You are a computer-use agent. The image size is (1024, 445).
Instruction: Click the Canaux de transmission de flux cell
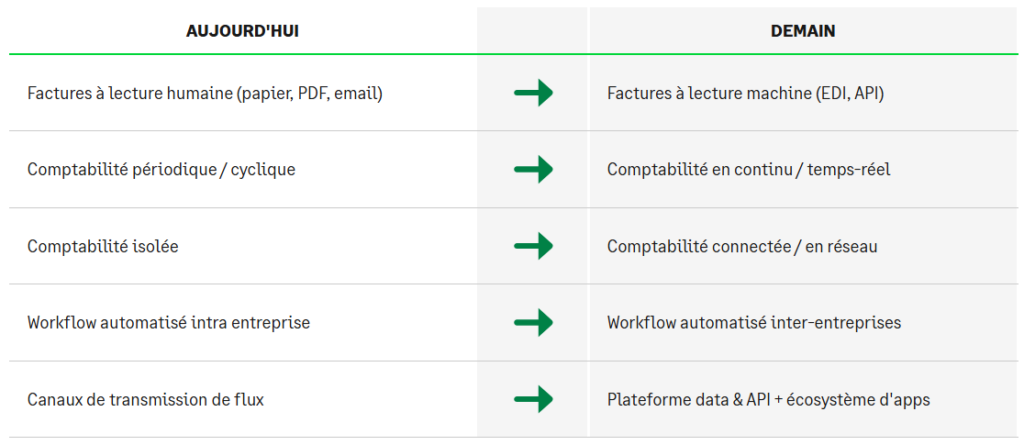coord(146,400)
